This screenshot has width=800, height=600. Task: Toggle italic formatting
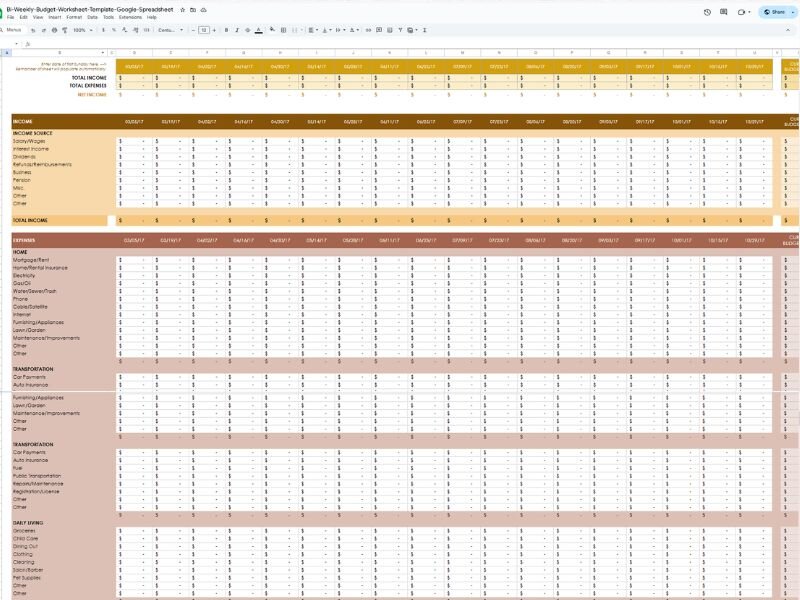[237, 30]
